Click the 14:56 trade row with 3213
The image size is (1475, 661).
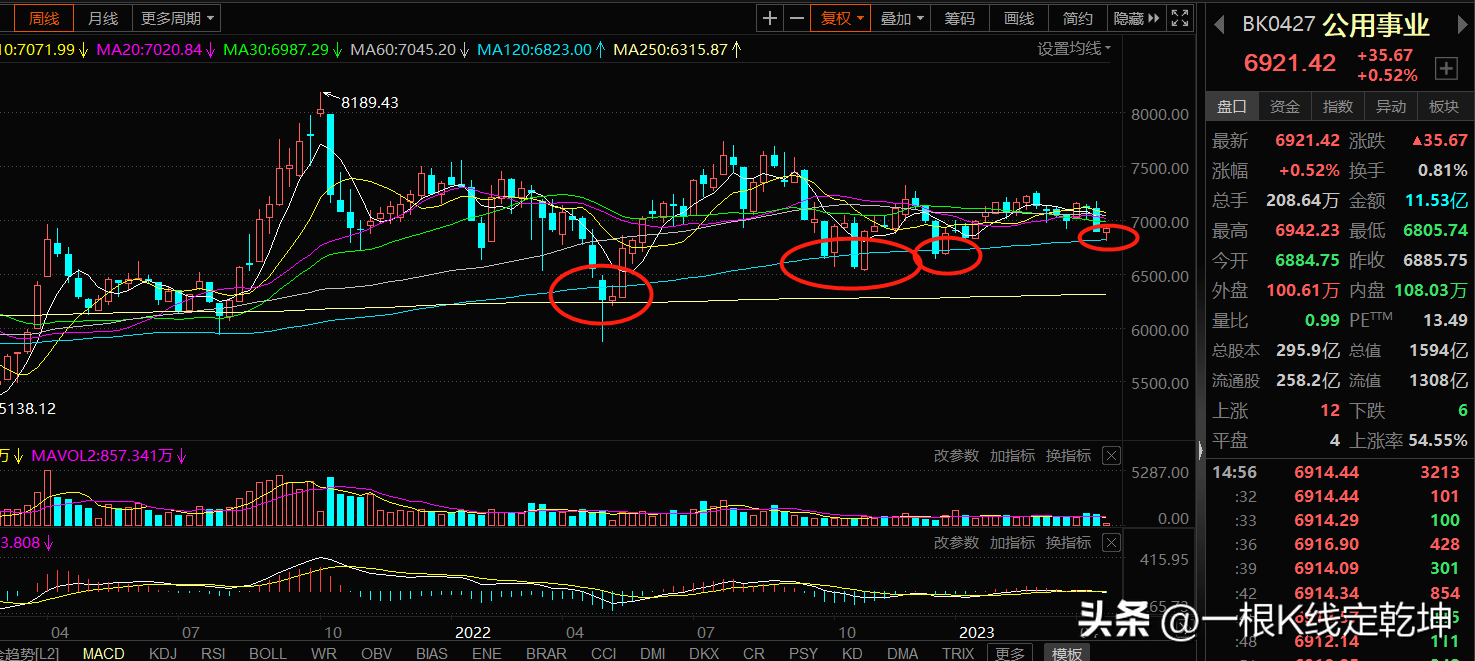coord(1340,472)
